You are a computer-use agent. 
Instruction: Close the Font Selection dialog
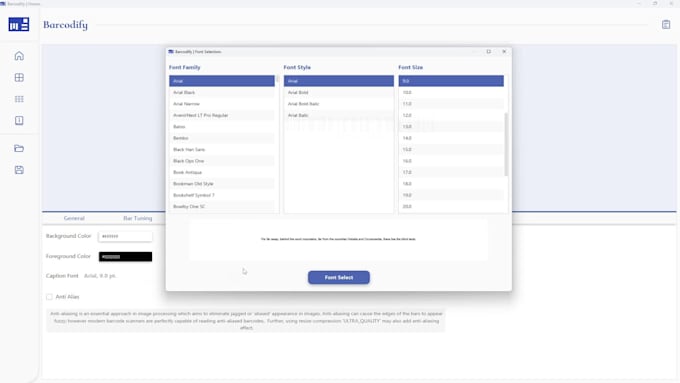504,52
